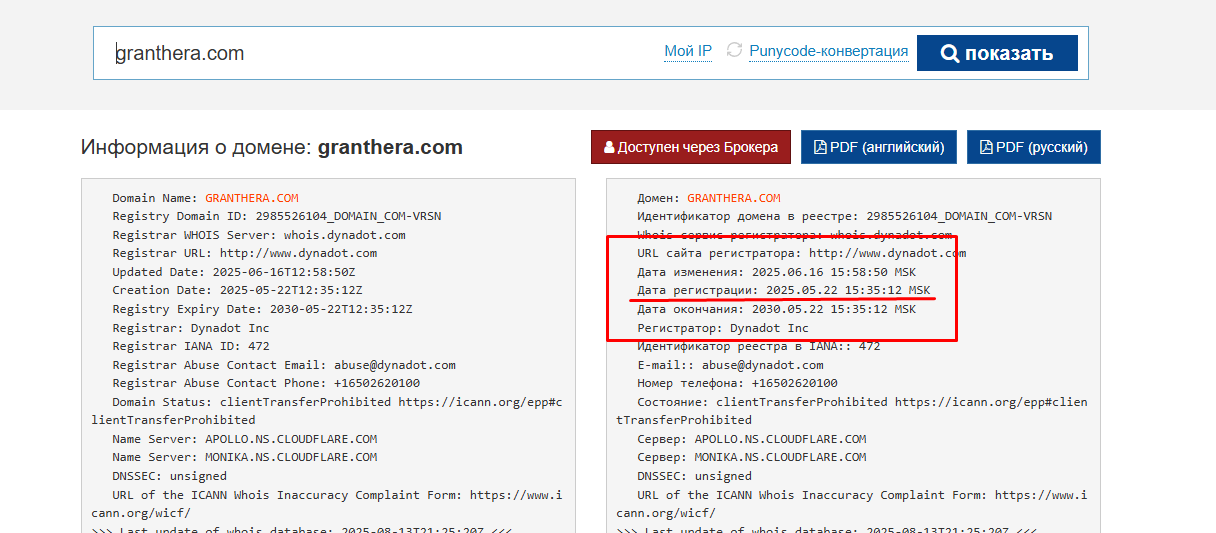
Task: Click the PDF file icon for английский
Action: pos(820,147)
